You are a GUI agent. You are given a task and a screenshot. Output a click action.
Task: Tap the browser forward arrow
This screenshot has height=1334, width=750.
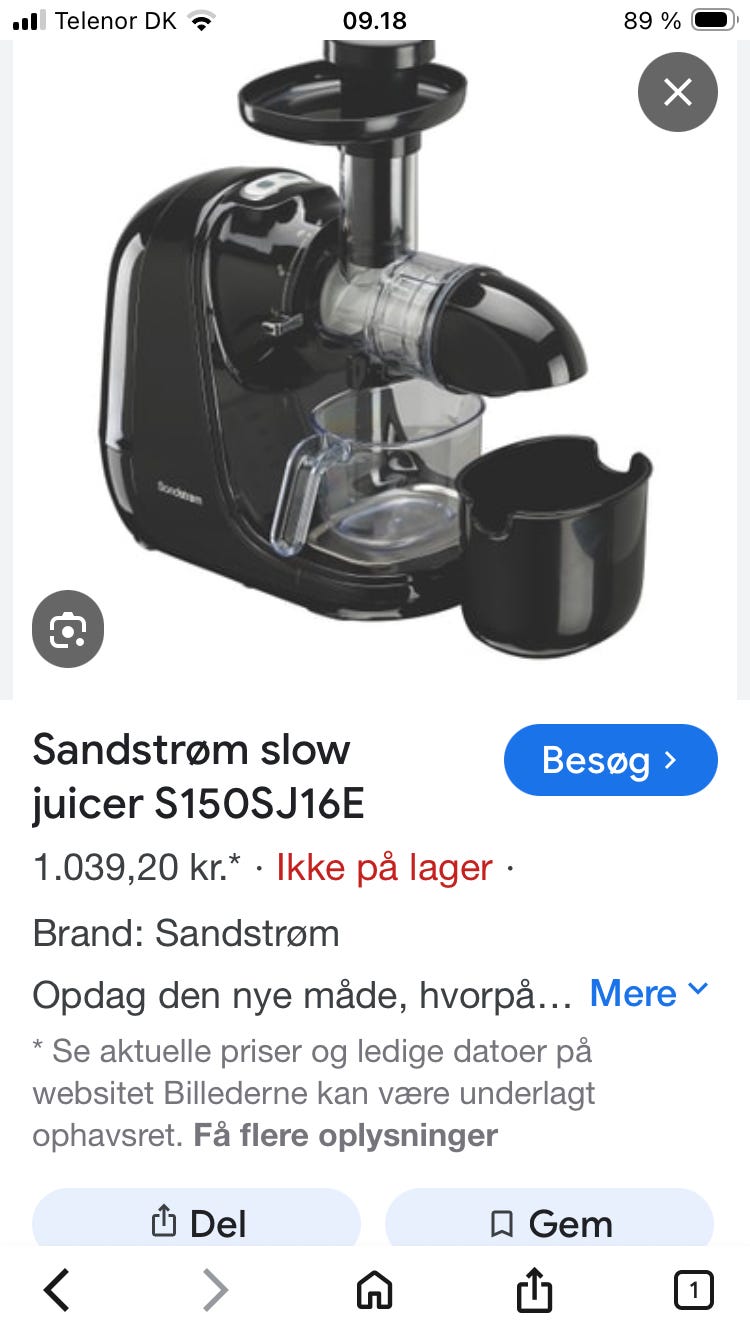point(215,1290)
